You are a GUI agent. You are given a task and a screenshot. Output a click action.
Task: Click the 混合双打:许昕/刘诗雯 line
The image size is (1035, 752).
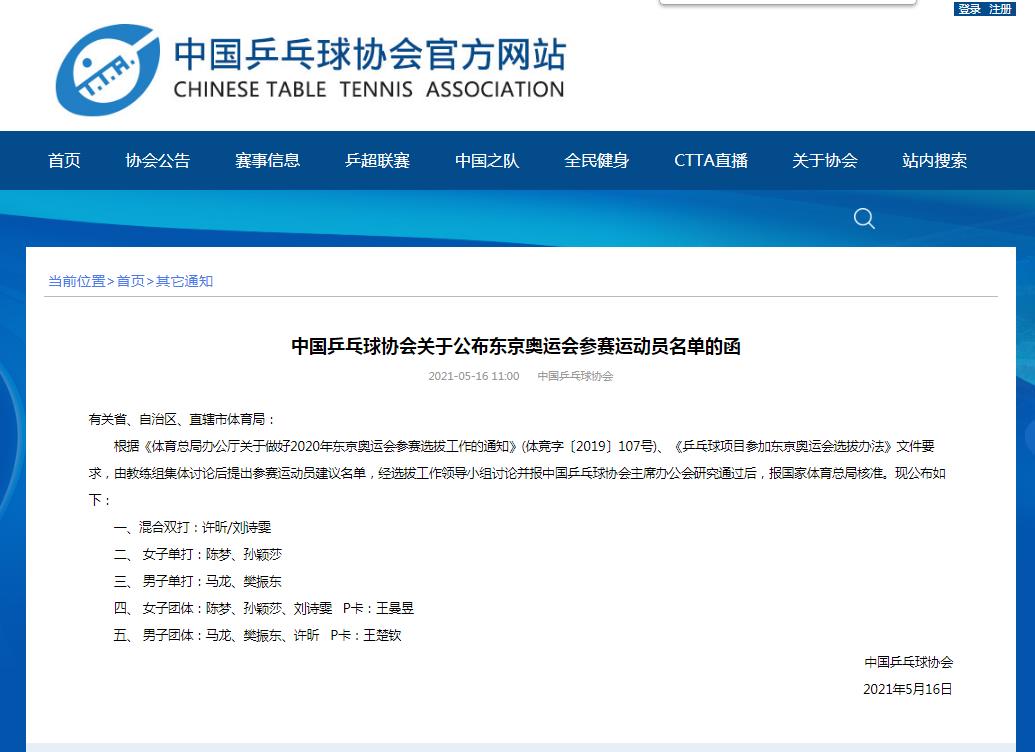[192, 528]
